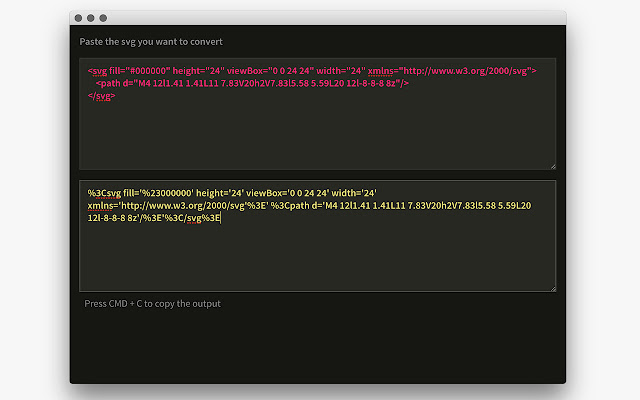This screenshot has height=400, width=640.
Task: Click the %3Cpath segment in output
Action: [x=290, y=205]
